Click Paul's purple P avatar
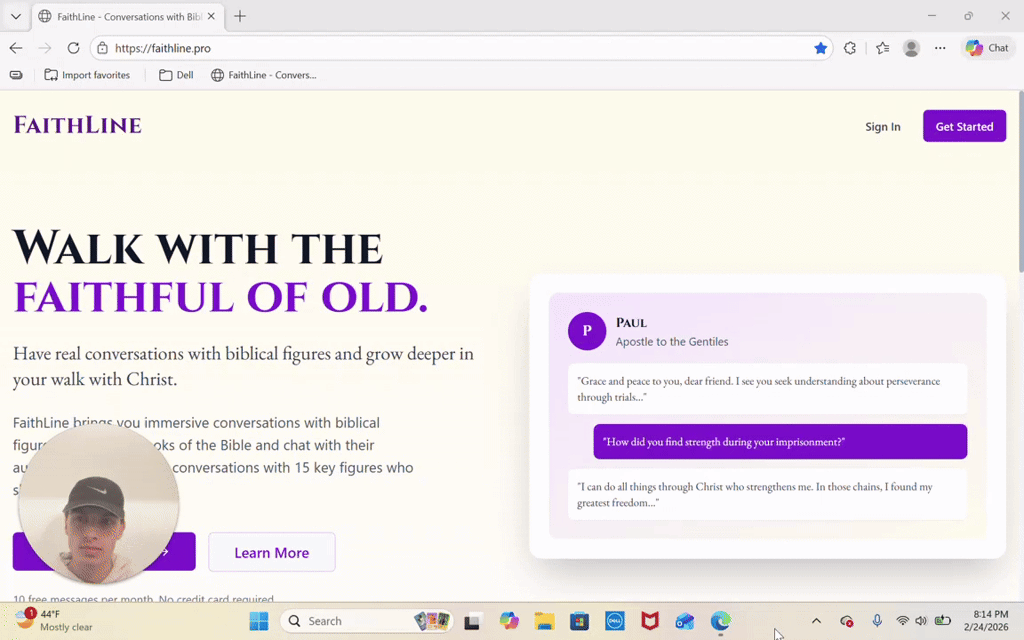1024x640 pixels. tap(586, 331)
